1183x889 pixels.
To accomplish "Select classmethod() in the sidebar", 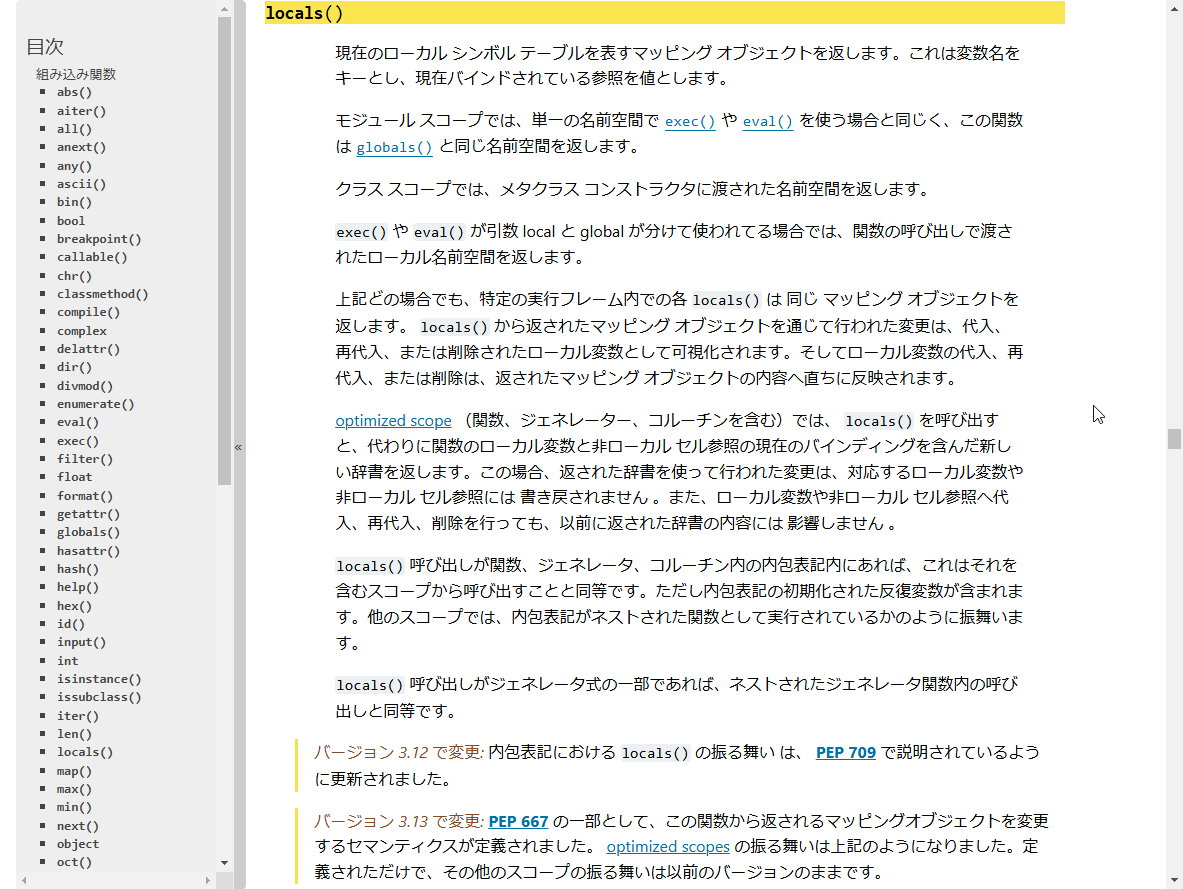I will (x=102, y=293).
